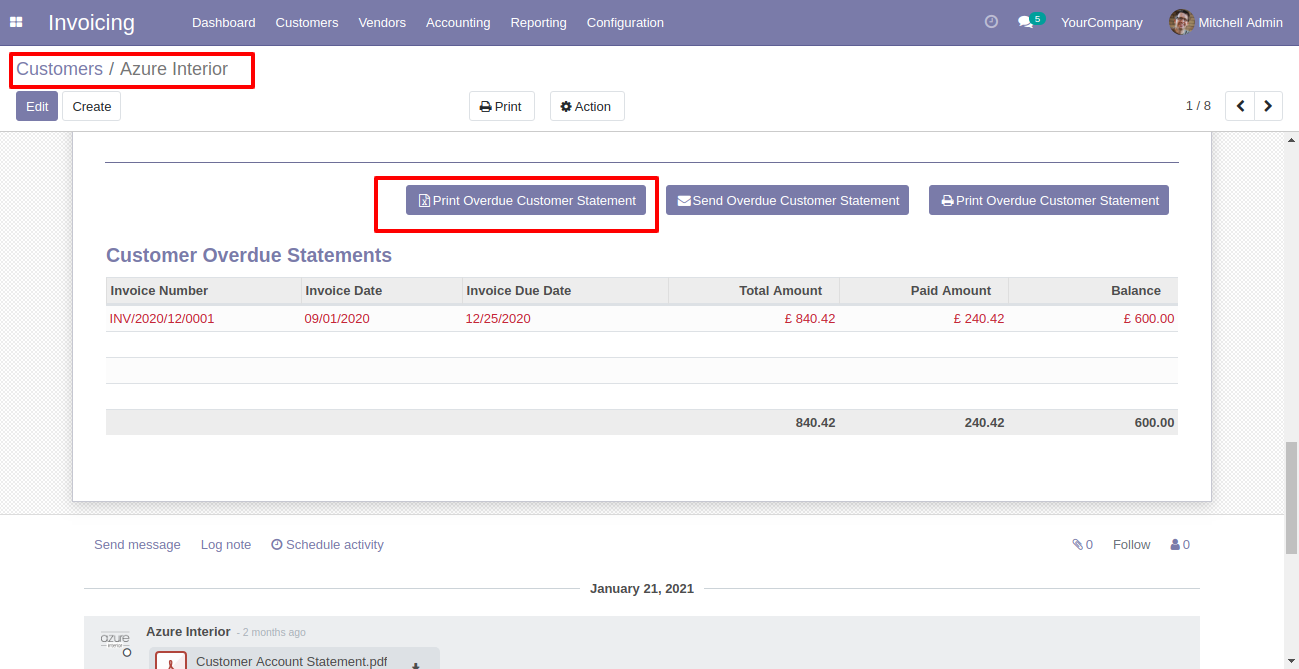Image resolution: width=1299 pixels, height=669 pixels.
Task: Open the Reporting menu
Action: pos(538,22)
